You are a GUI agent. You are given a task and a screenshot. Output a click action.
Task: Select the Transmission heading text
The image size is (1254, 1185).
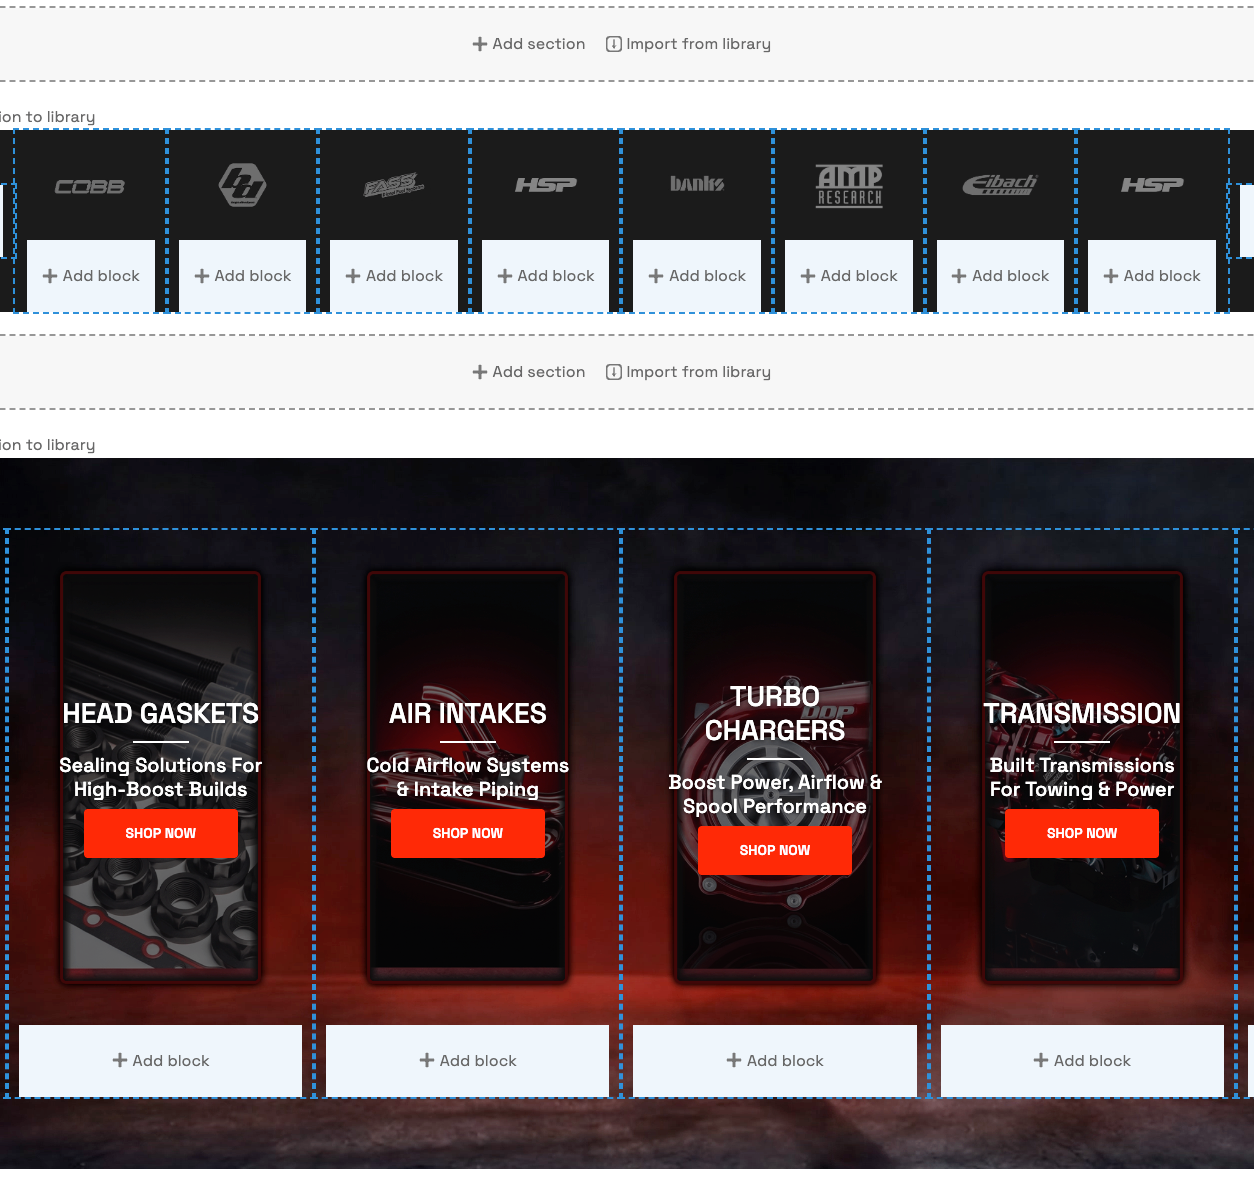pyautogui.click(x=1082, y=713)
